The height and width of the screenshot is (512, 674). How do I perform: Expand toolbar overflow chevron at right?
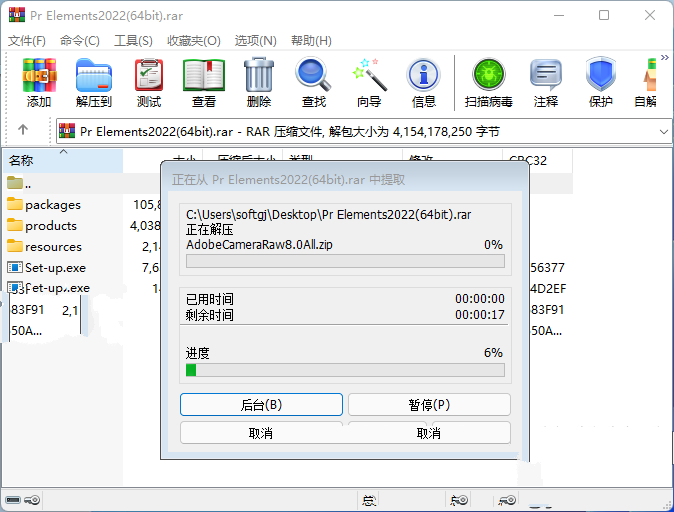[x=665, y=58]
